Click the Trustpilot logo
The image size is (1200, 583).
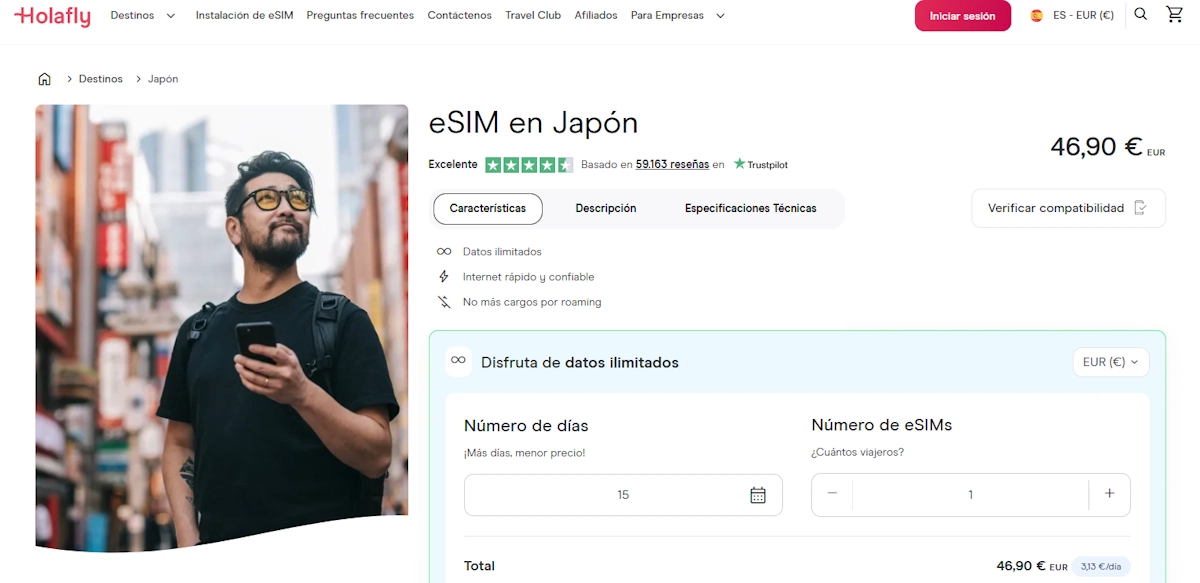[x=761, y=164]
